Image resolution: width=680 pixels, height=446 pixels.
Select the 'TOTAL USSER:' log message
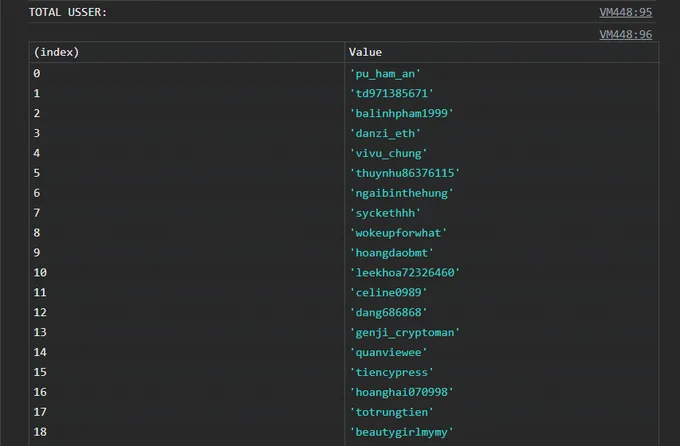(x=68, y=12)
